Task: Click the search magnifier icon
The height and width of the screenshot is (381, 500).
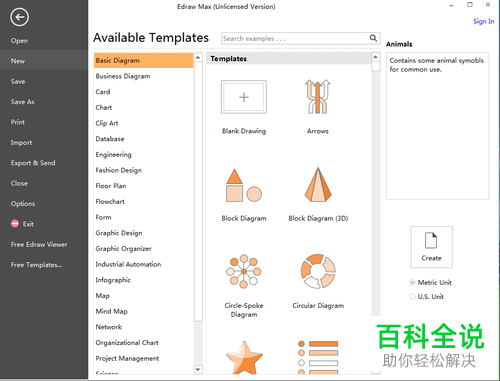Action: click(373, 38)
